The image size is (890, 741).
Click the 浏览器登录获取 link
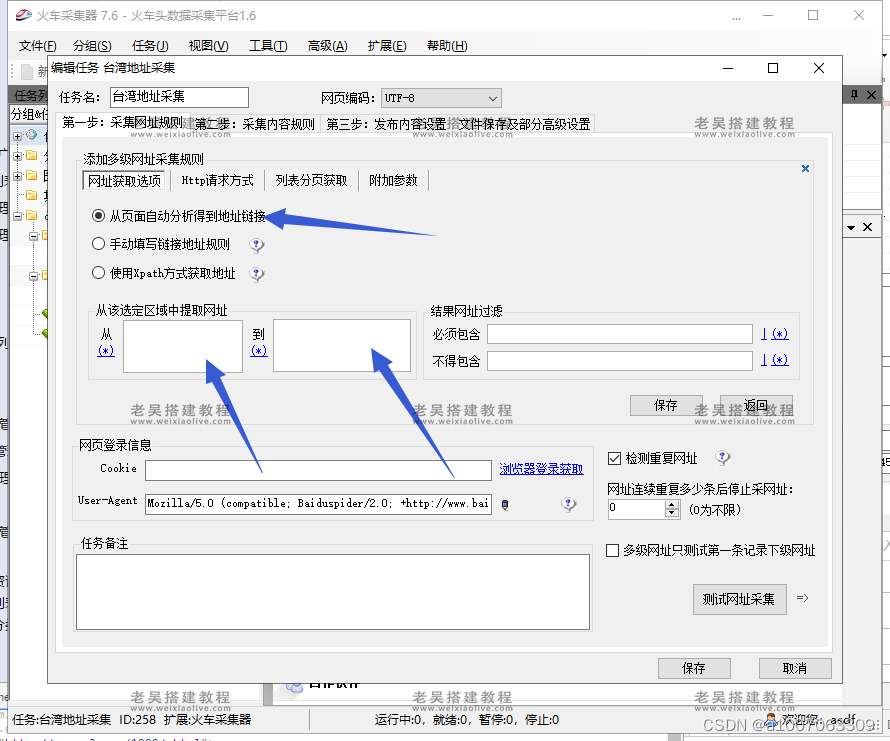coord(541,469)
